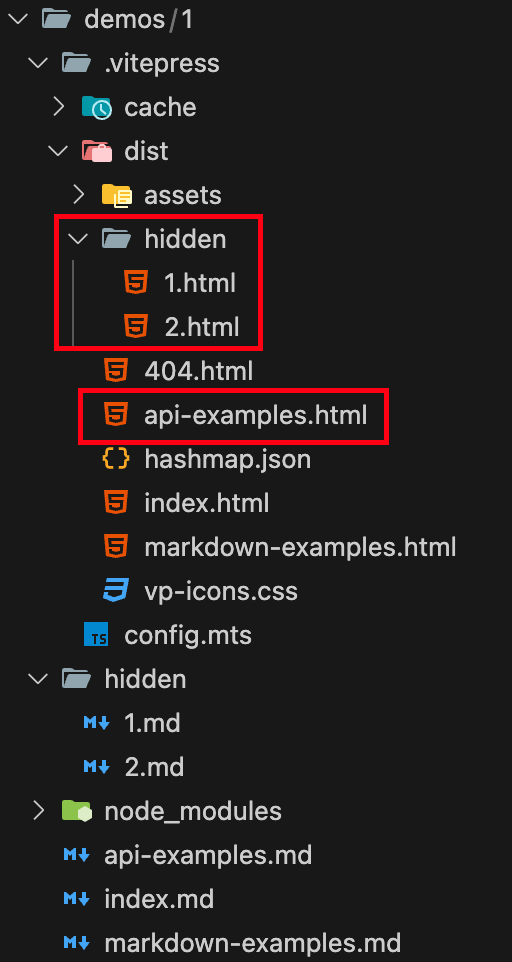This screenshot has width=512, height=962.
Task: Open 1.html in dist hidden folder
Action: [x=200, y=283]
